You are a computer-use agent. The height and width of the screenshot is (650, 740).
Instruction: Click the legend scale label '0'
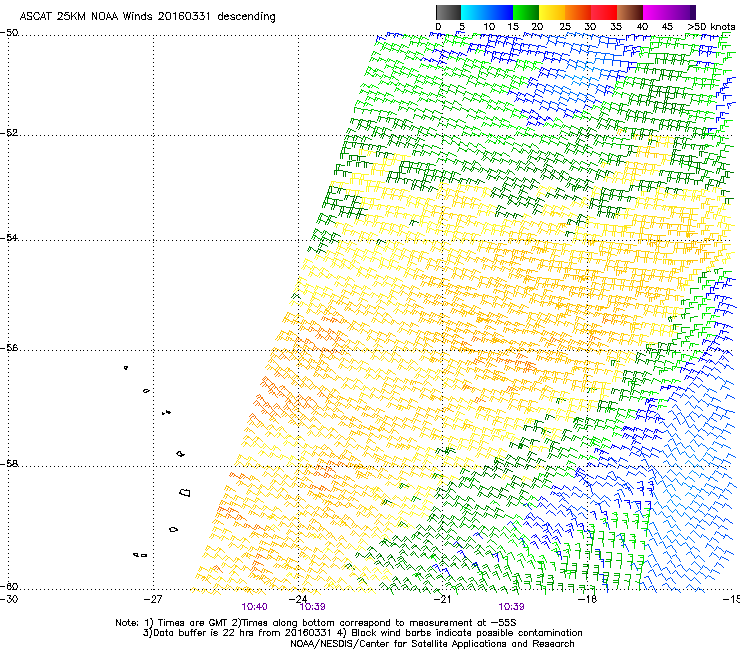(x=438, y=27)
